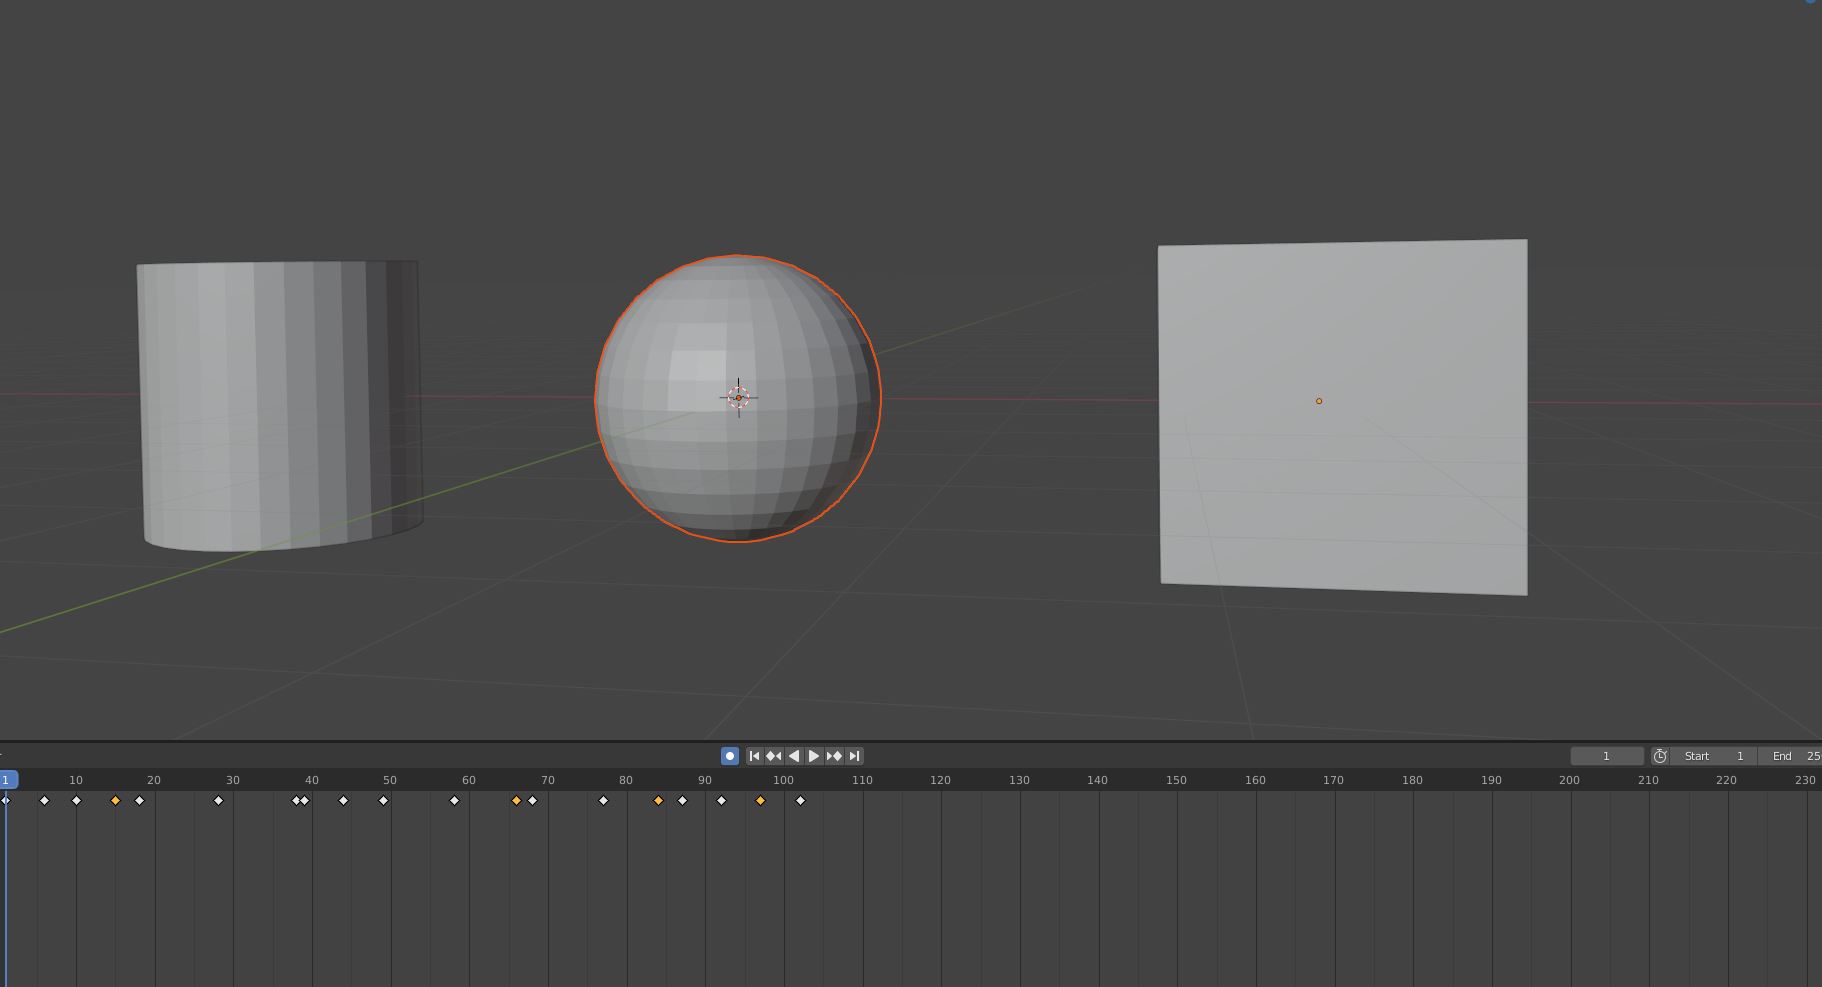Select the keyframe at frame 44

pos(343,801)
